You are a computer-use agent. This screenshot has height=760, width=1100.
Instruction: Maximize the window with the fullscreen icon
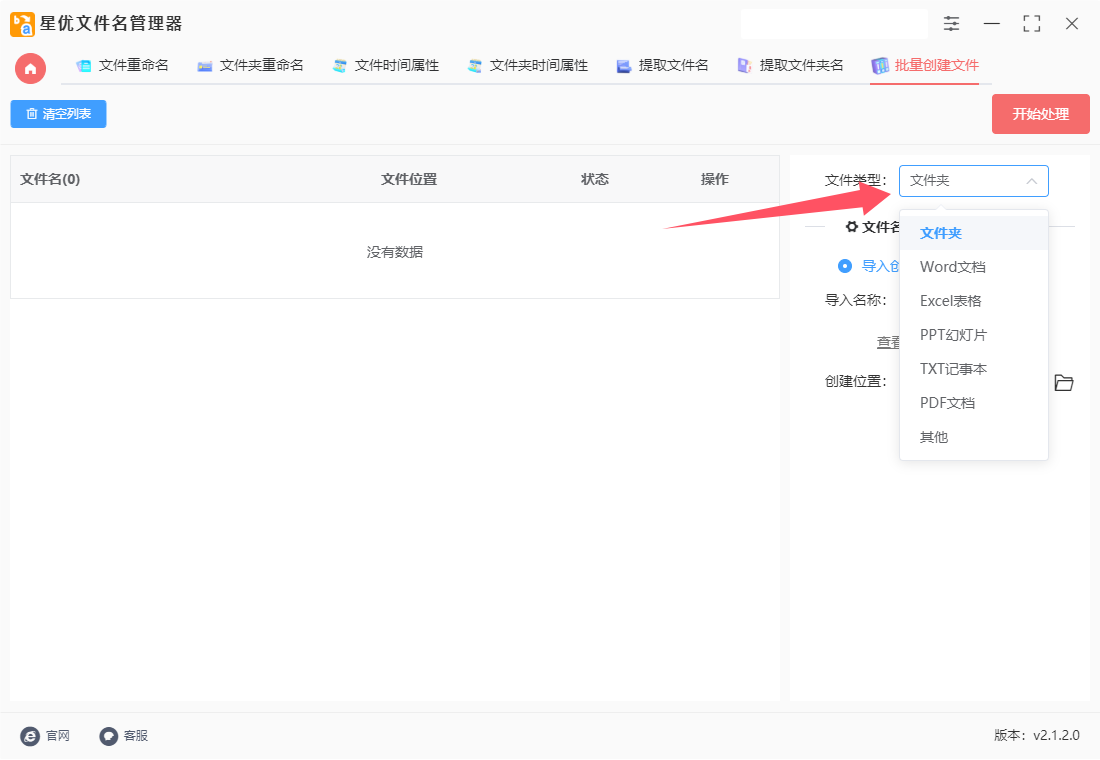[1031, 24]
